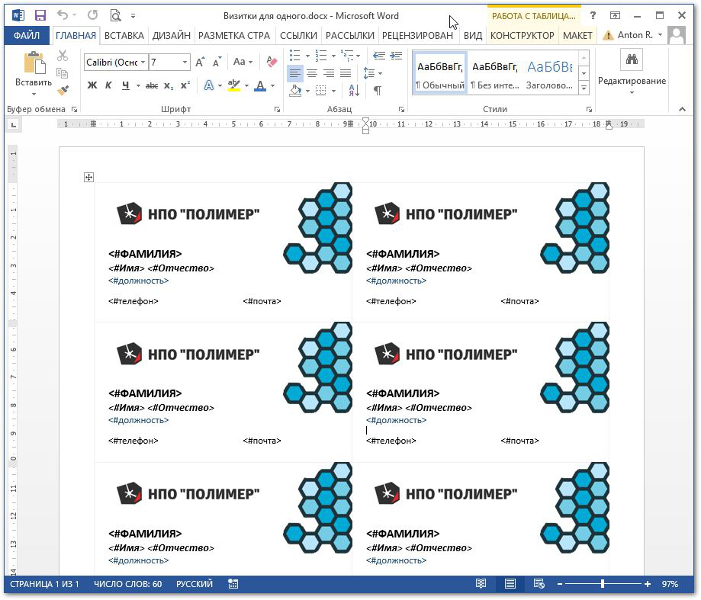Viewport: 701px width, 600px height.
Task: Open the Paragraph dialog launcher
Action: (x=401, y=109)
